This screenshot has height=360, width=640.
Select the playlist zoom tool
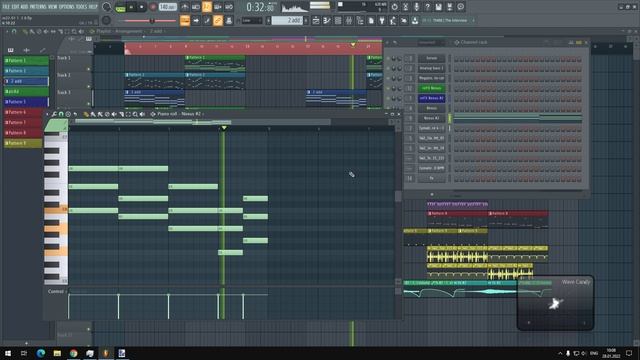(x=74, y=31)
